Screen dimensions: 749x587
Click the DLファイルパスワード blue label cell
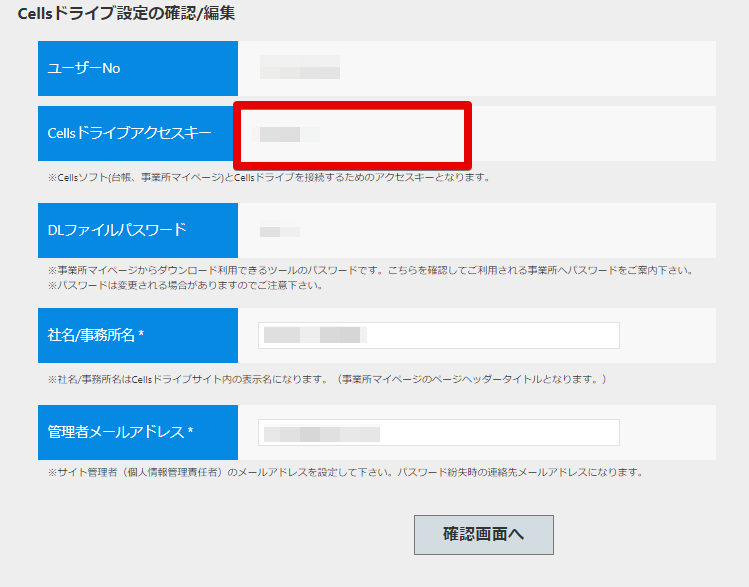(x=138, y=230)
